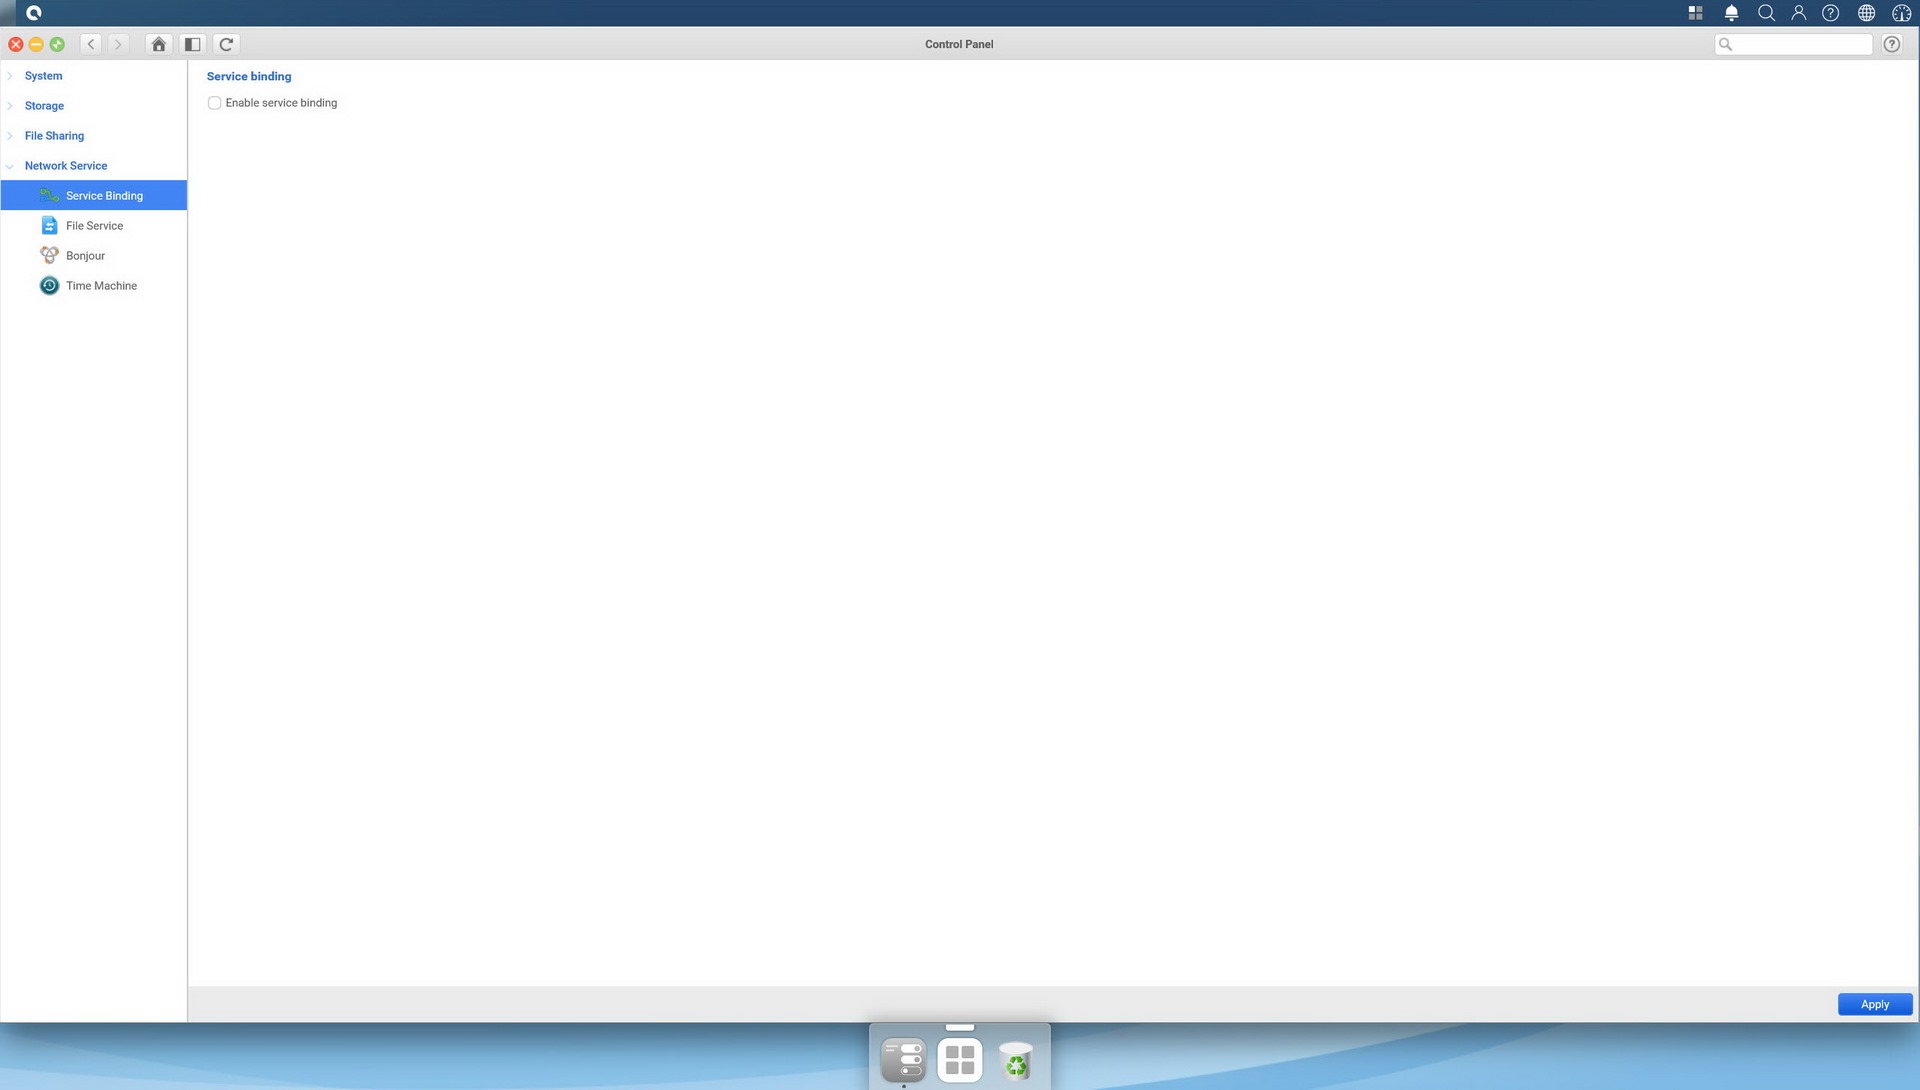1920x1090 pixels.
Task: Click the Control Panel help icon beside search
Action: pos(1891,44)
